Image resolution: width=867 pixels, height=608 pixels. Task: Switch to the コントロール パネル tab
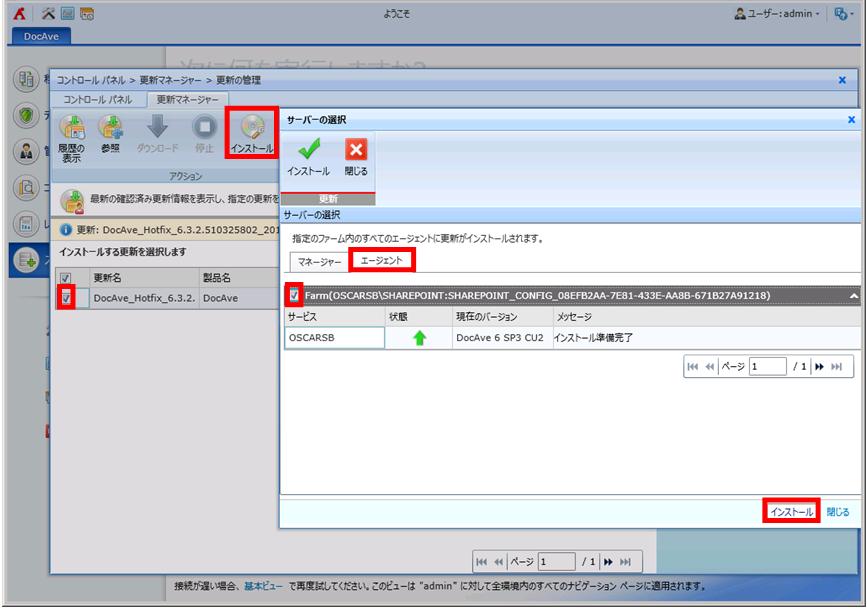97,100
